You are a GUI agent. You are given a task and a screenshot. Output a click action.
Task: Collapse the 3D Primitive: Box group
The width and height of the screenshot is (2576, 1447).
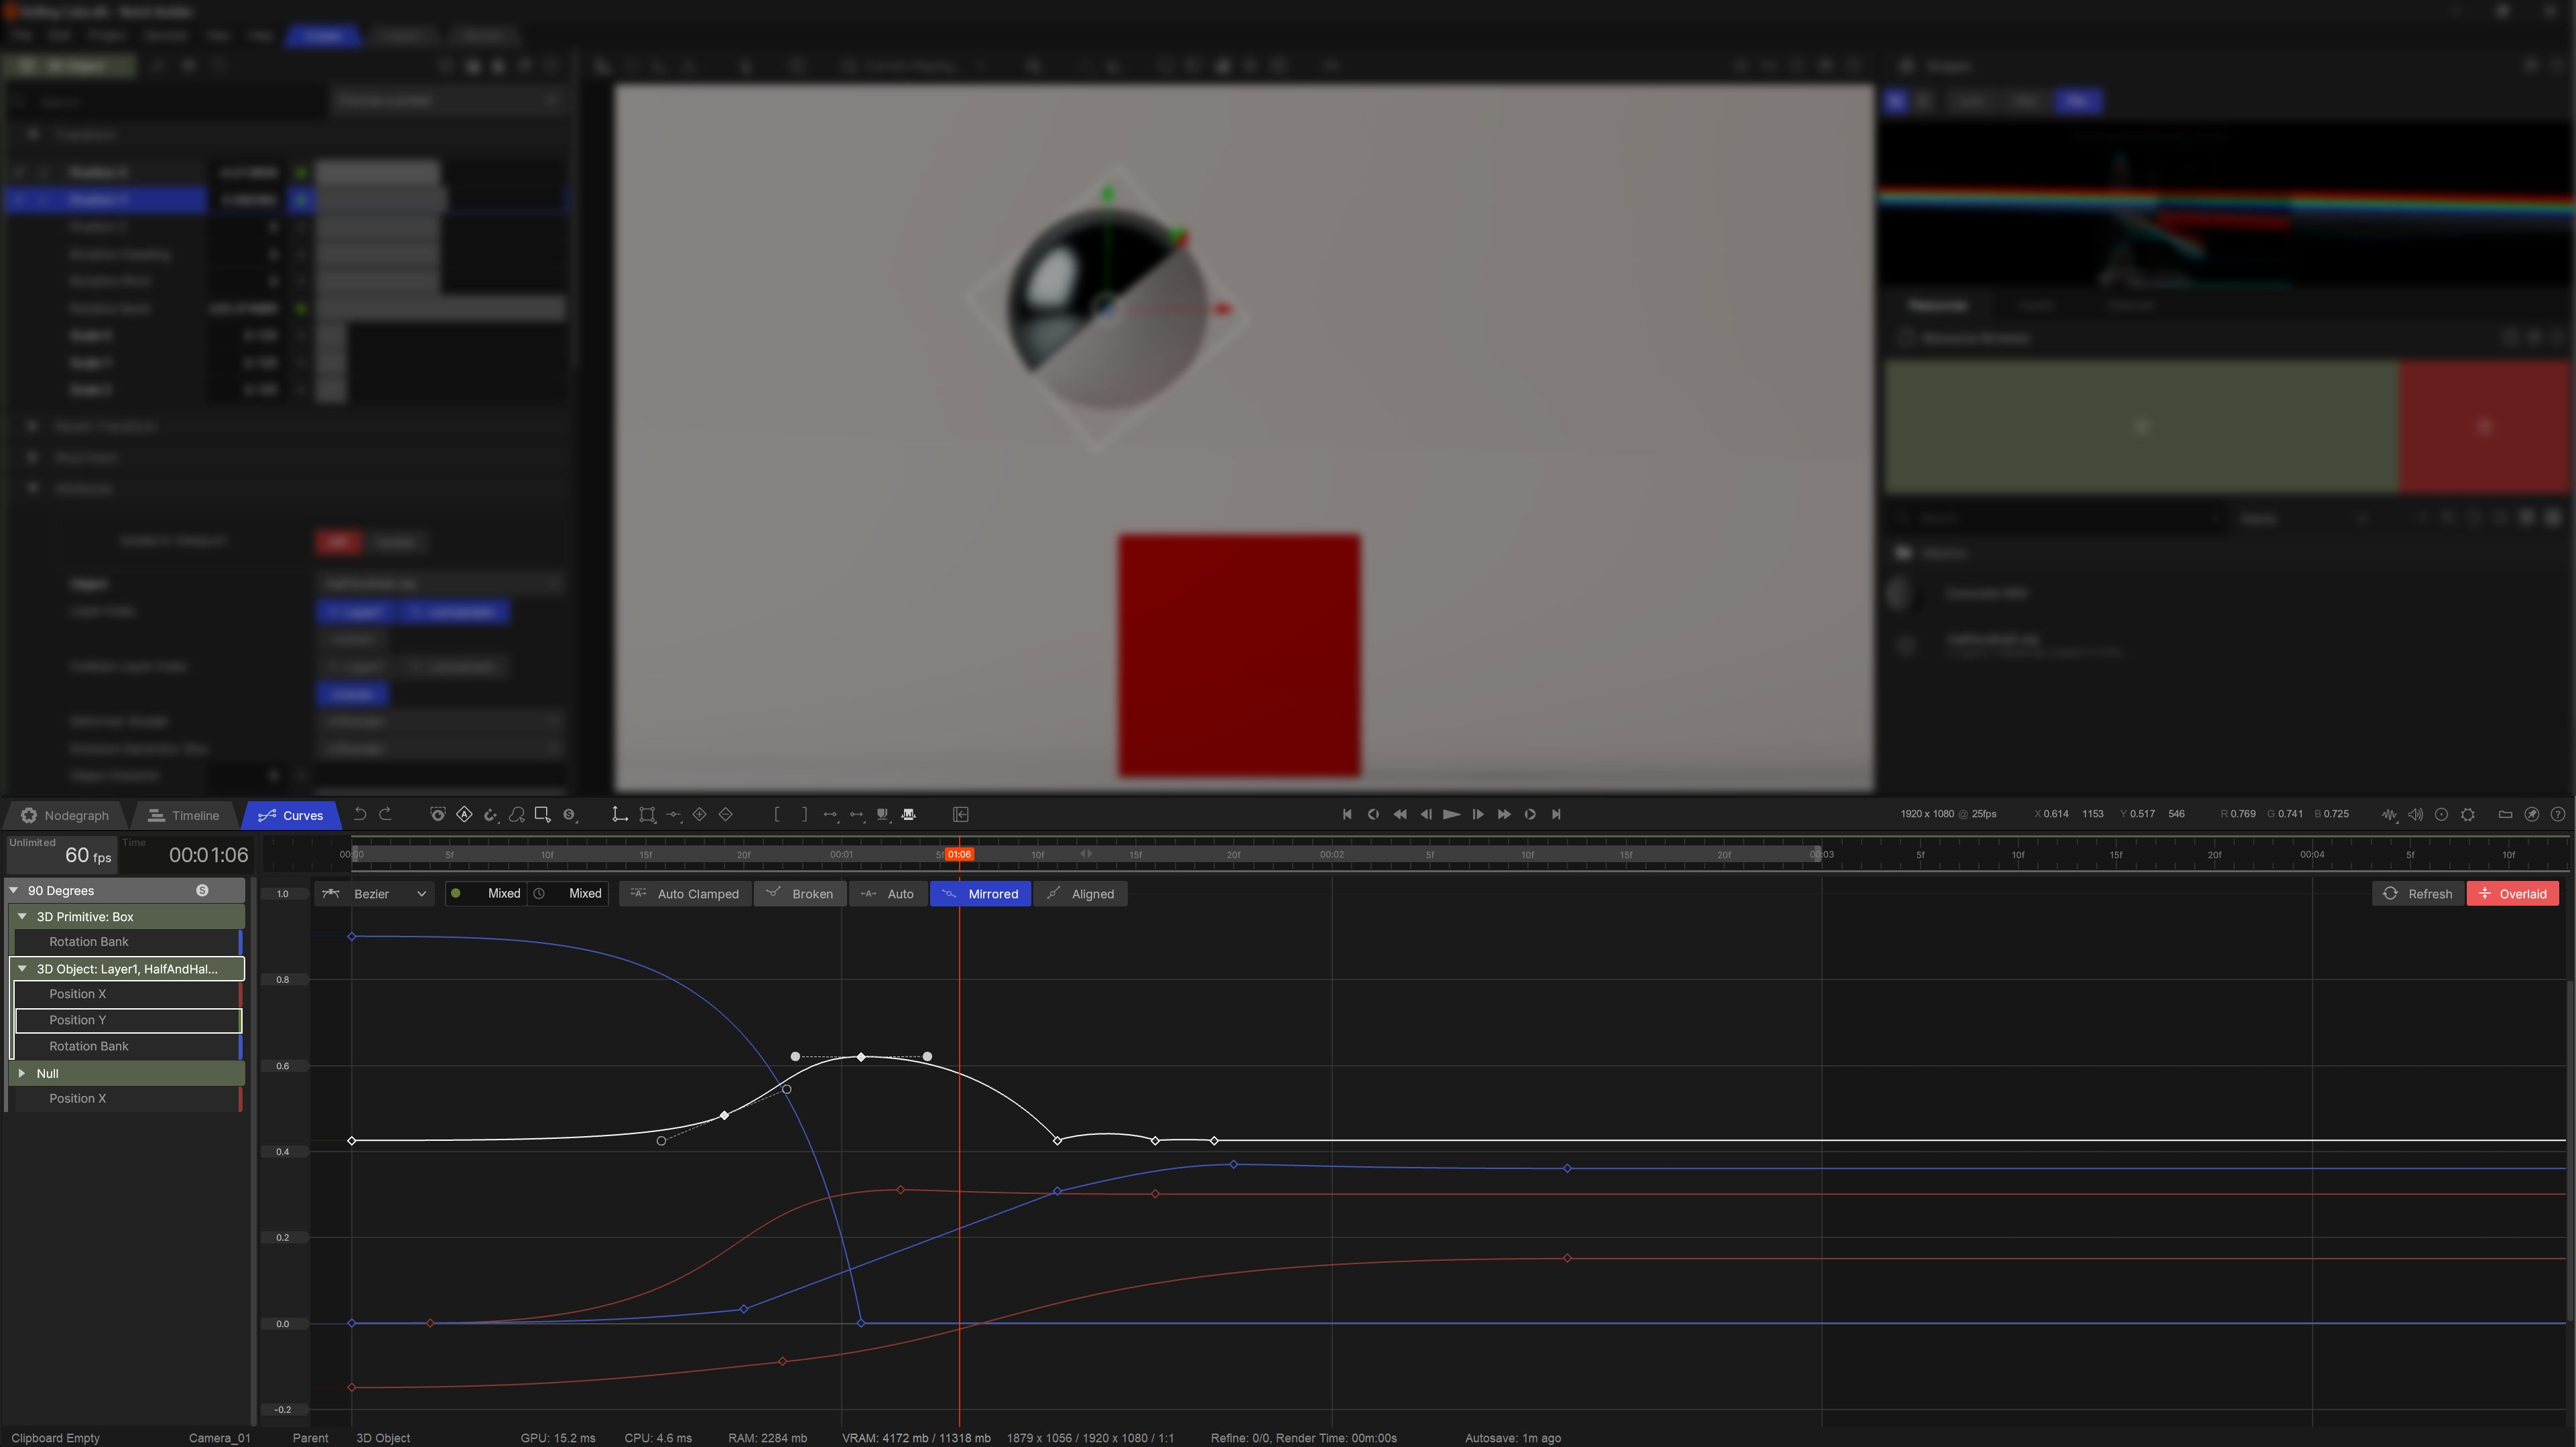click(x=22, y=916)
